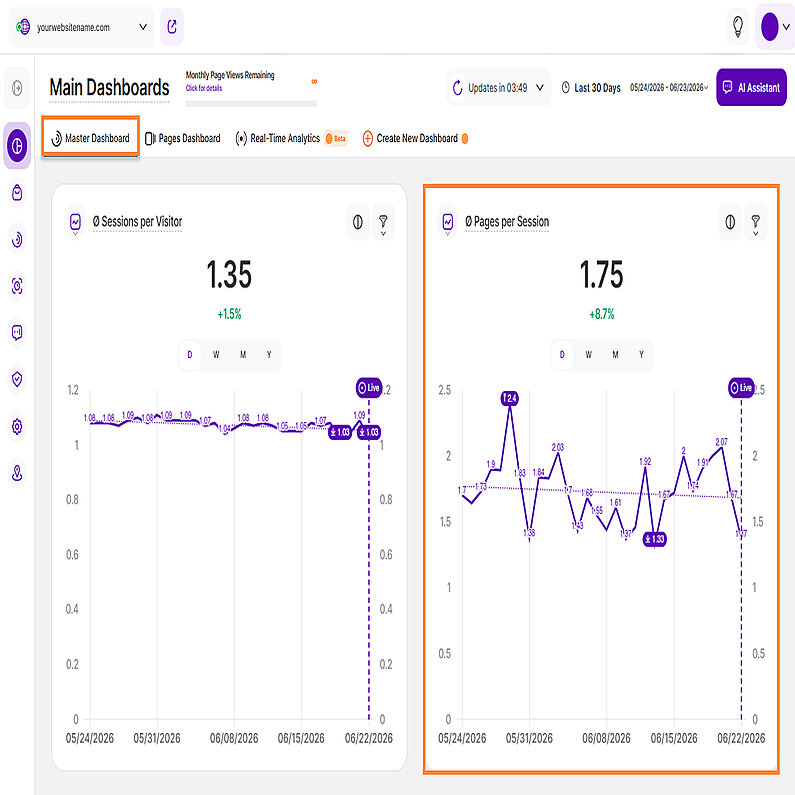Screen dimensions: 795x795
Task: Open the settings gear sidebar icon
Action: (x=17, y=426)
